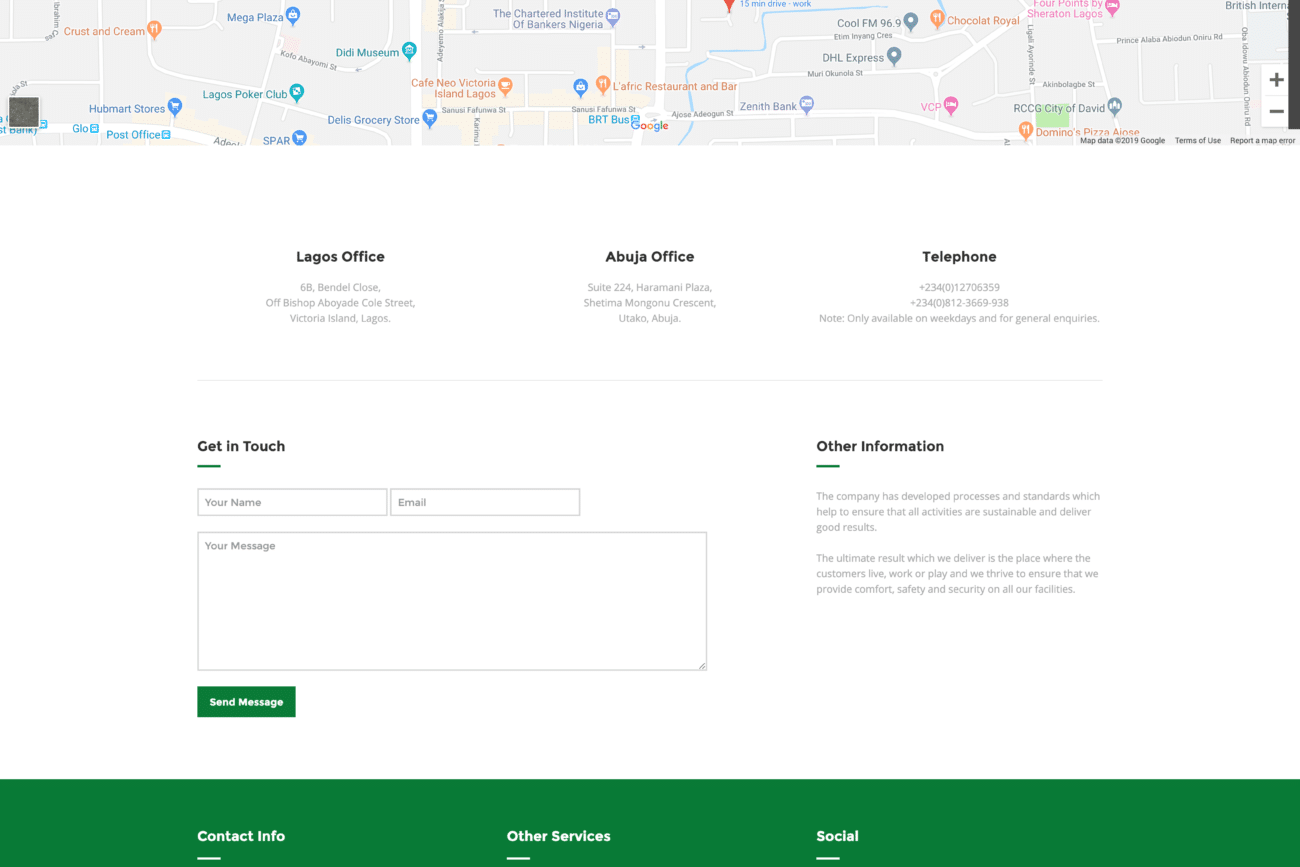Grab the message box resize handle
The image size is (1300, 867).
702,666
